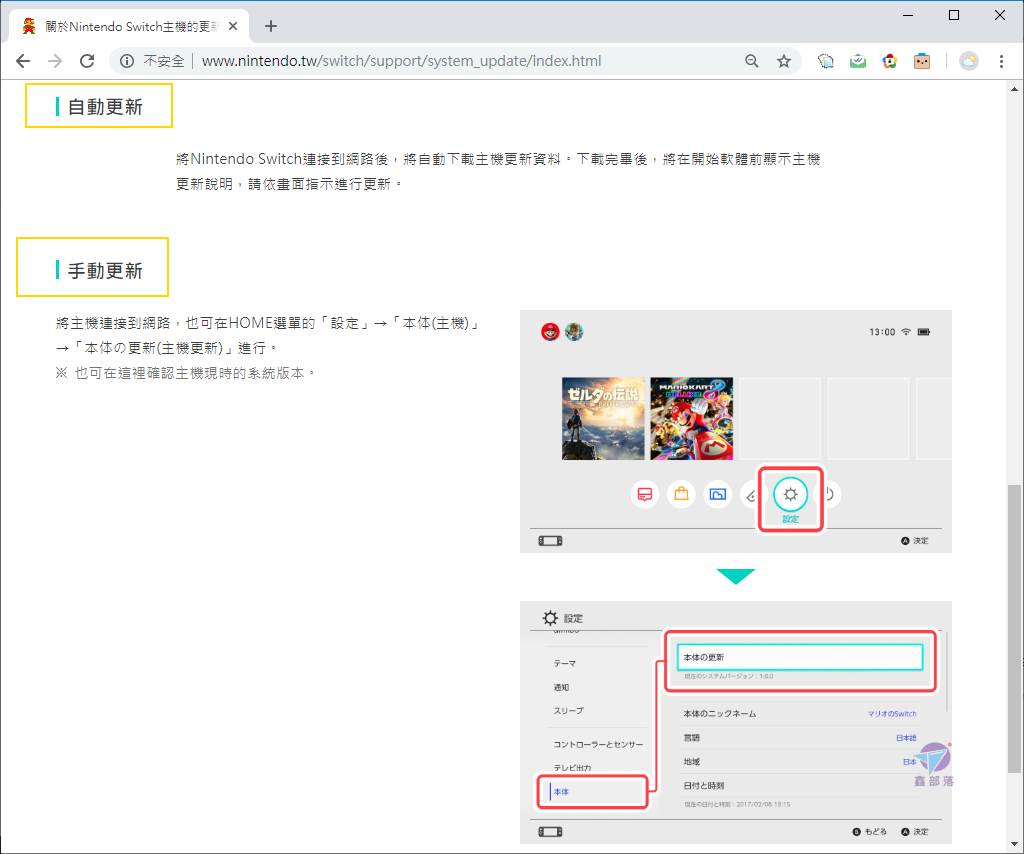This screenshot has height=854, width=1024.
Task: Click the 13:00 clock in Switch screenshot
Action: coord(882,332)
